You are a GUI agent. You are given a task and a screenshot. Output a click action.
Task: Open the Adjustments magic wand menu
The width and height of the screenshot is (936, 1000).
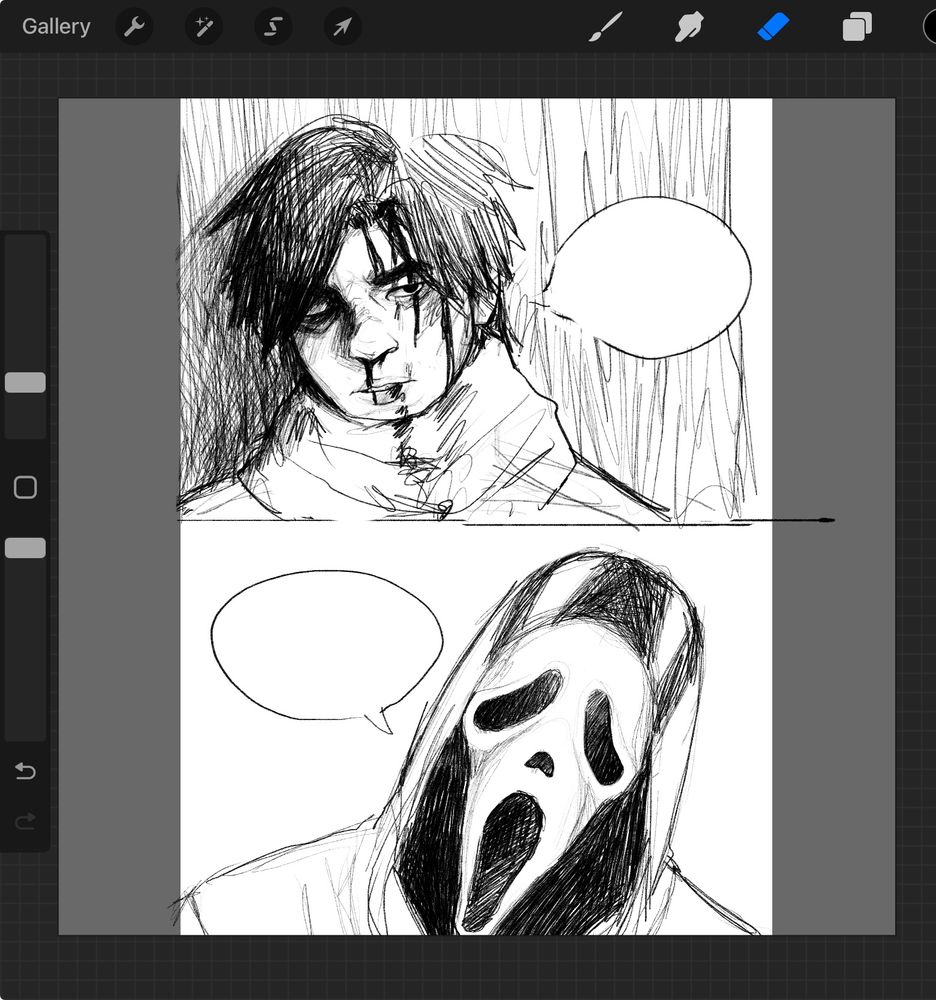204,27
